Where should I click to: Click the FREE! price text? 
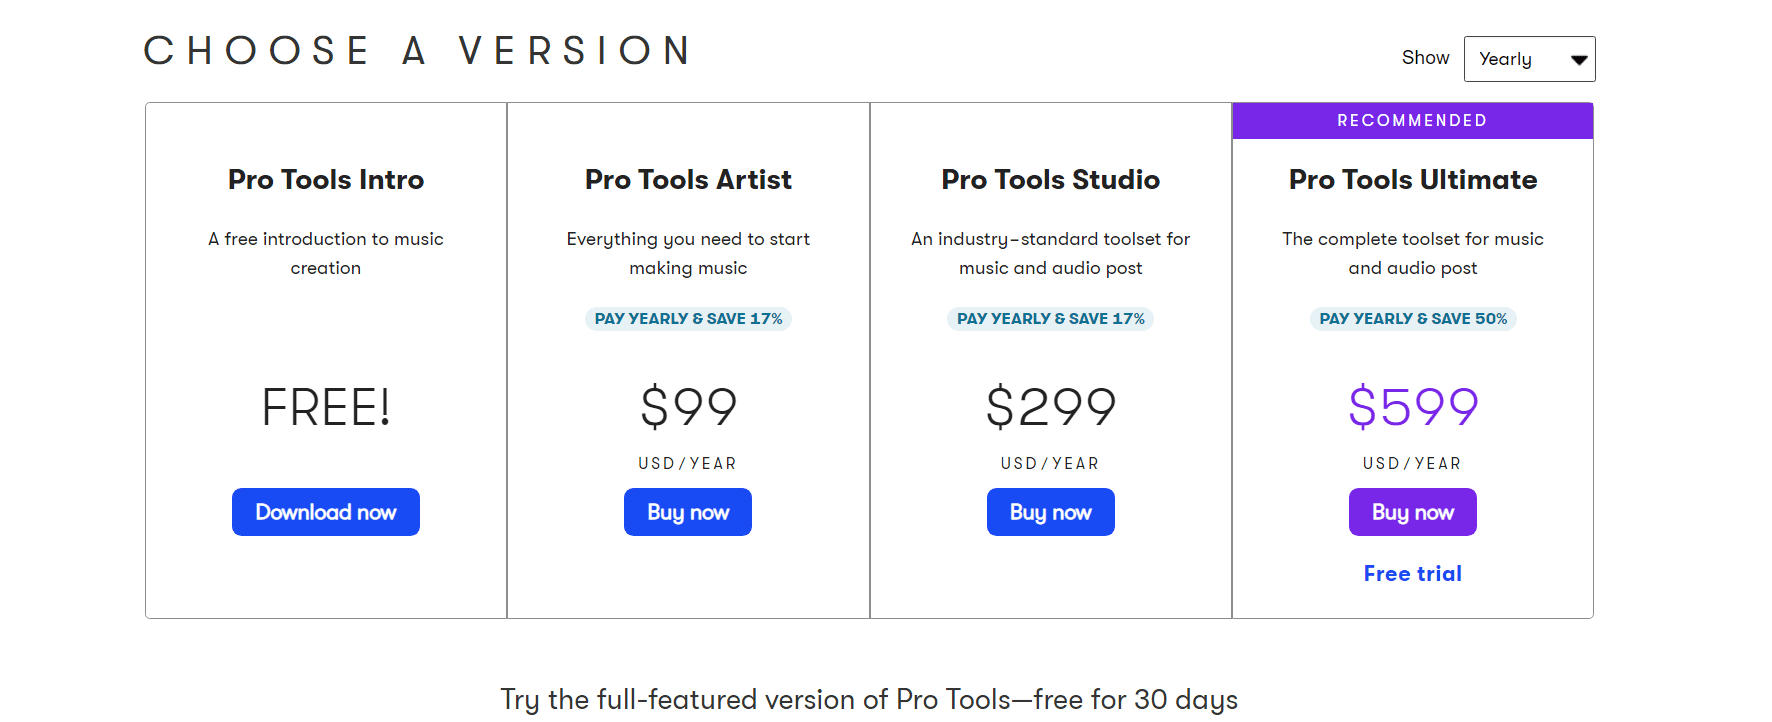(x=326, y=407)
